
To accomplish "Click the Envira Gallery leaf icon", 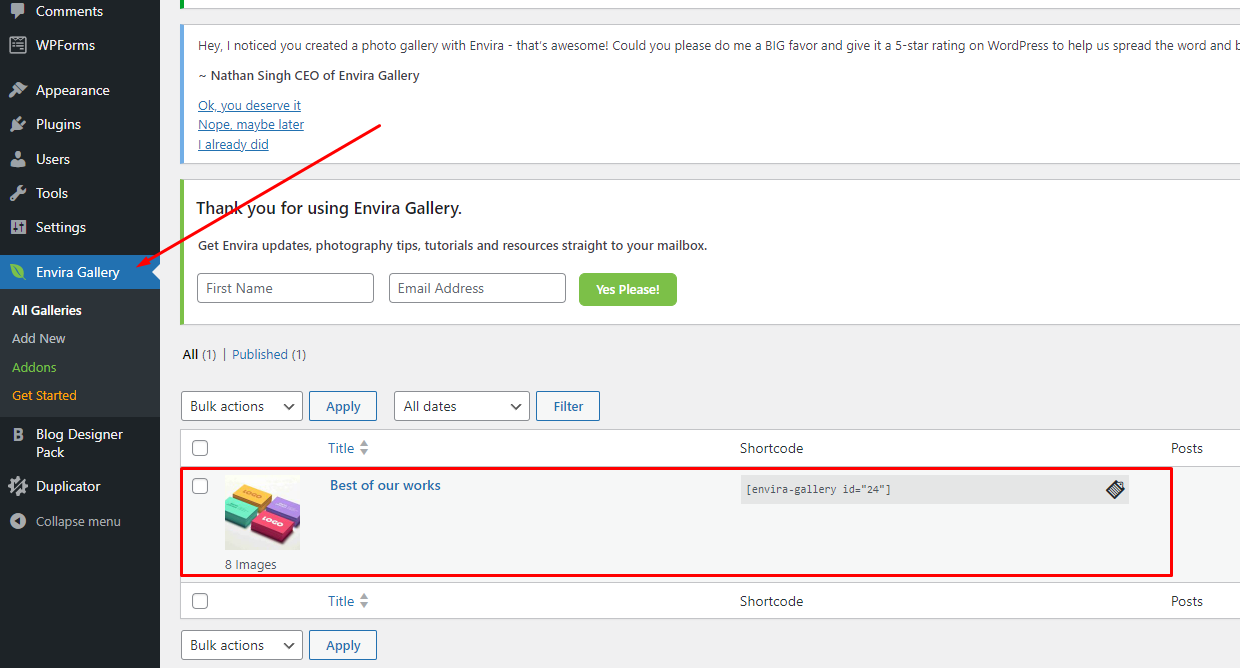I will click(18, 272).
